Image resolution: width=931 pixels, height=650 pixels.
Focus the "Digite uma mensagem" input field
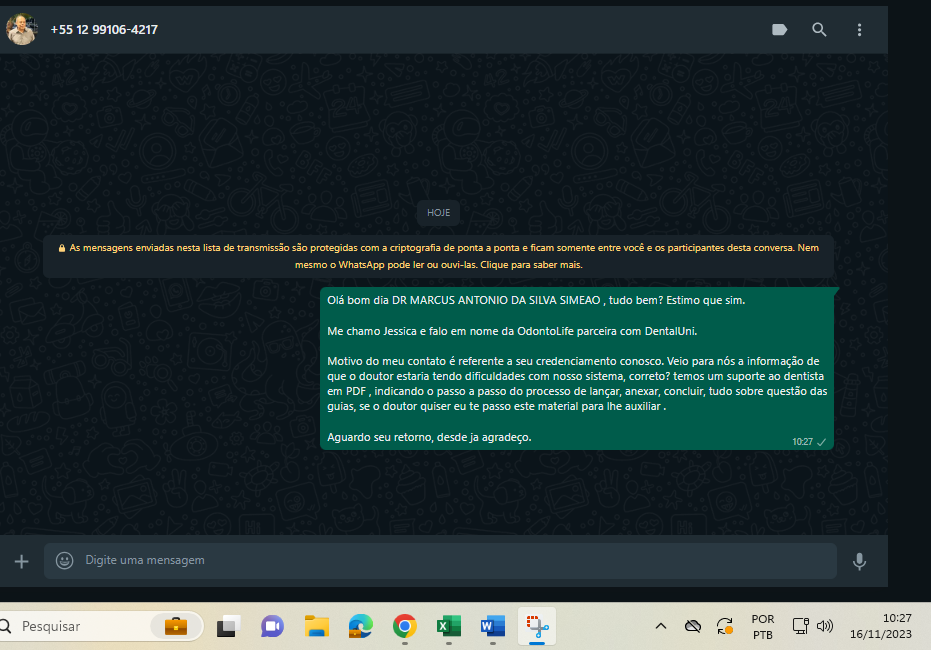click(x=450, y=561)
